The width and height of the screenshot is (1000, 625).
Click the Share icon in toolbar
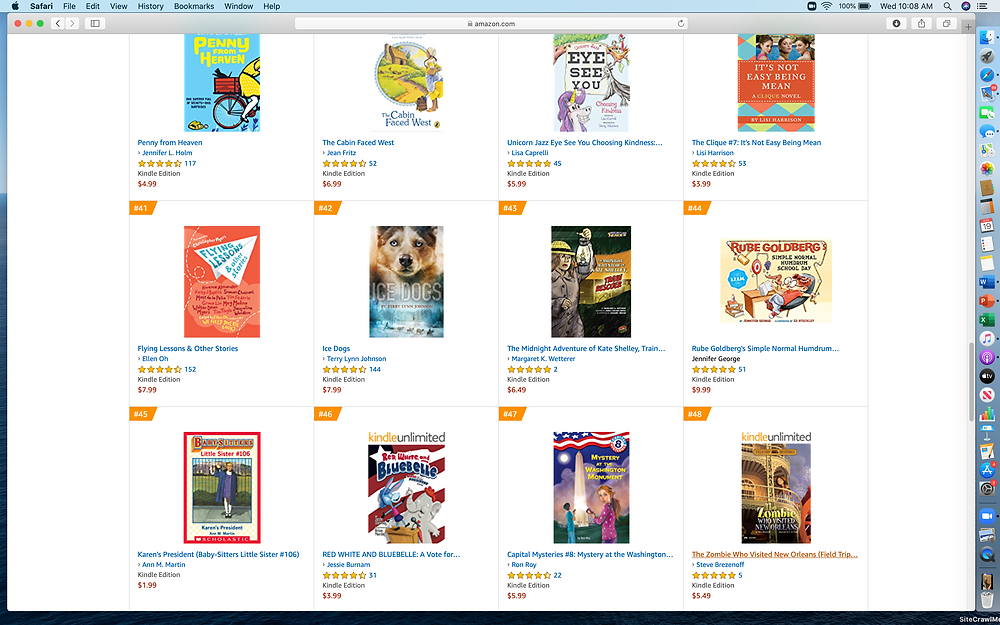point(921,24)
